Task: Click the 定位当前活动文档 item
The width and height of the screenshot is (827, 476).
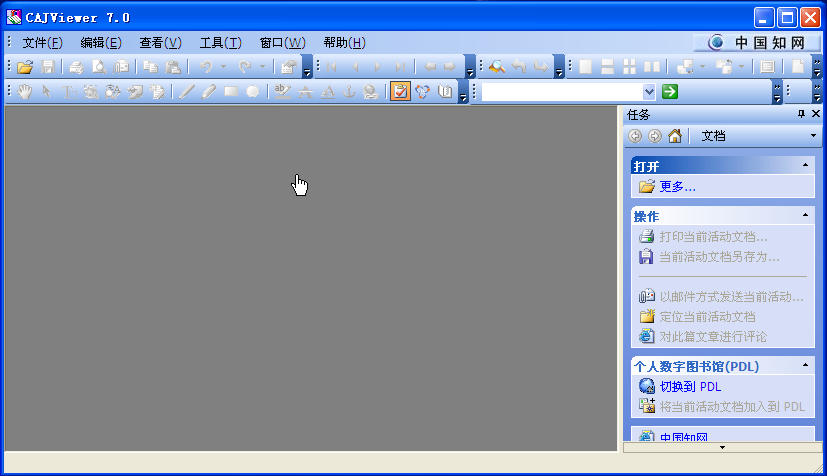Action: click(707, 317)
